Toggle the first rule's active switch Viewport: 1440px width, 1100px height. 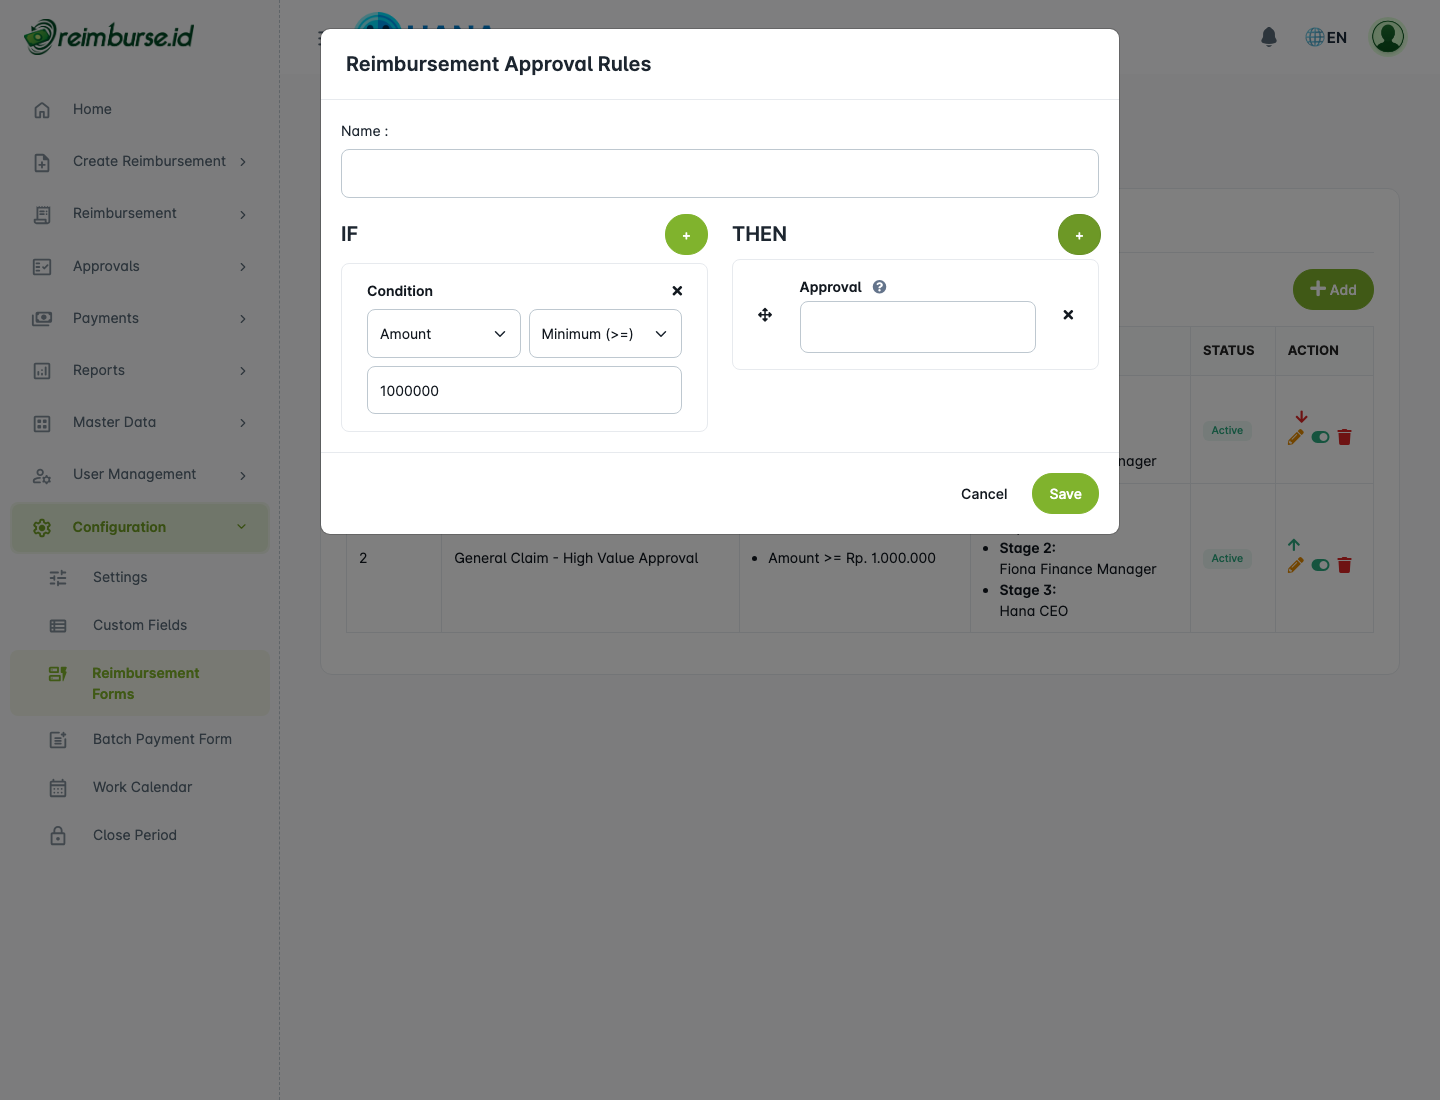coord(1320,437)
